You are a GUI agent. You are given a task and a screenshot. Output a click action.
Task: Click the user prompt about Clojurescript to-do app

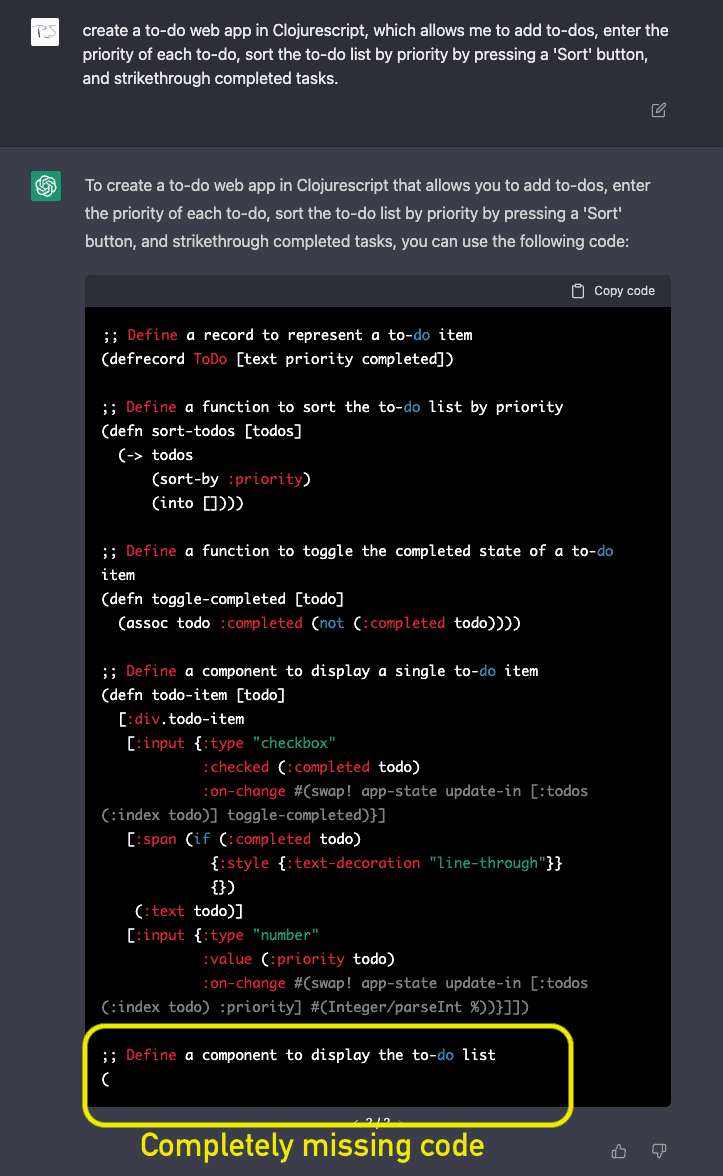tap(375, 54)
